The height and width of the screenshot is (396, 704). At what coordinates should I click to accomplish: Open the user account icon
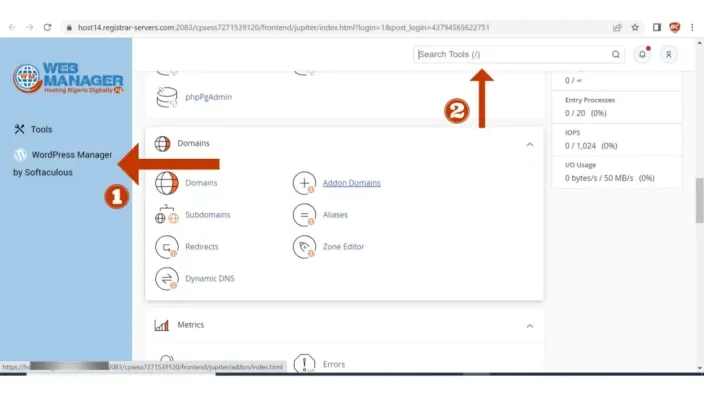(x=669, y=54)
